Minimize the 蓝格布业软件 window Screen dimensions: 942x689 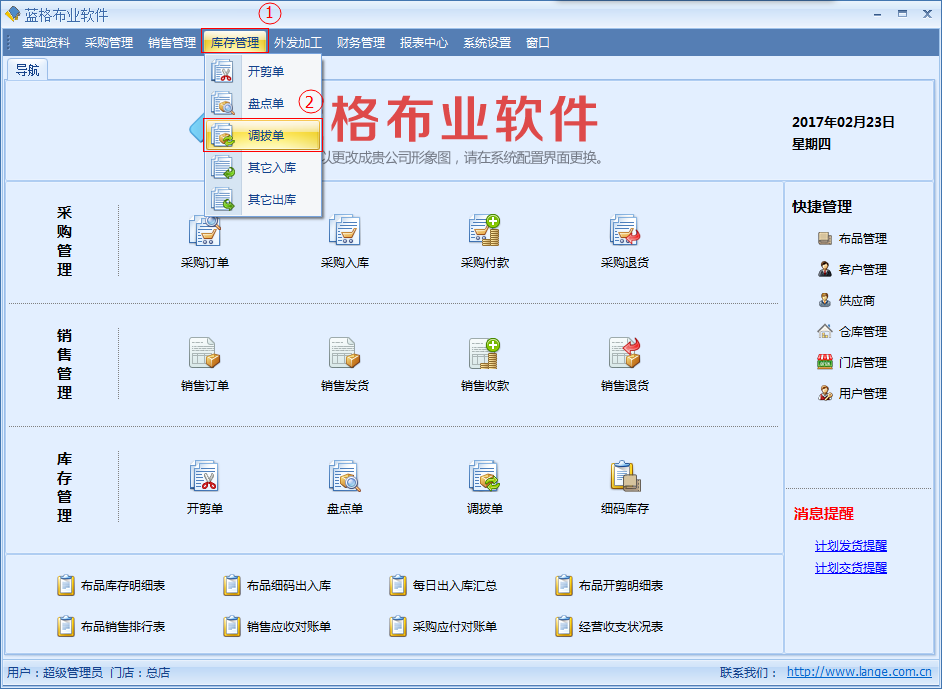pyautogui.click(x=878, y=14)
